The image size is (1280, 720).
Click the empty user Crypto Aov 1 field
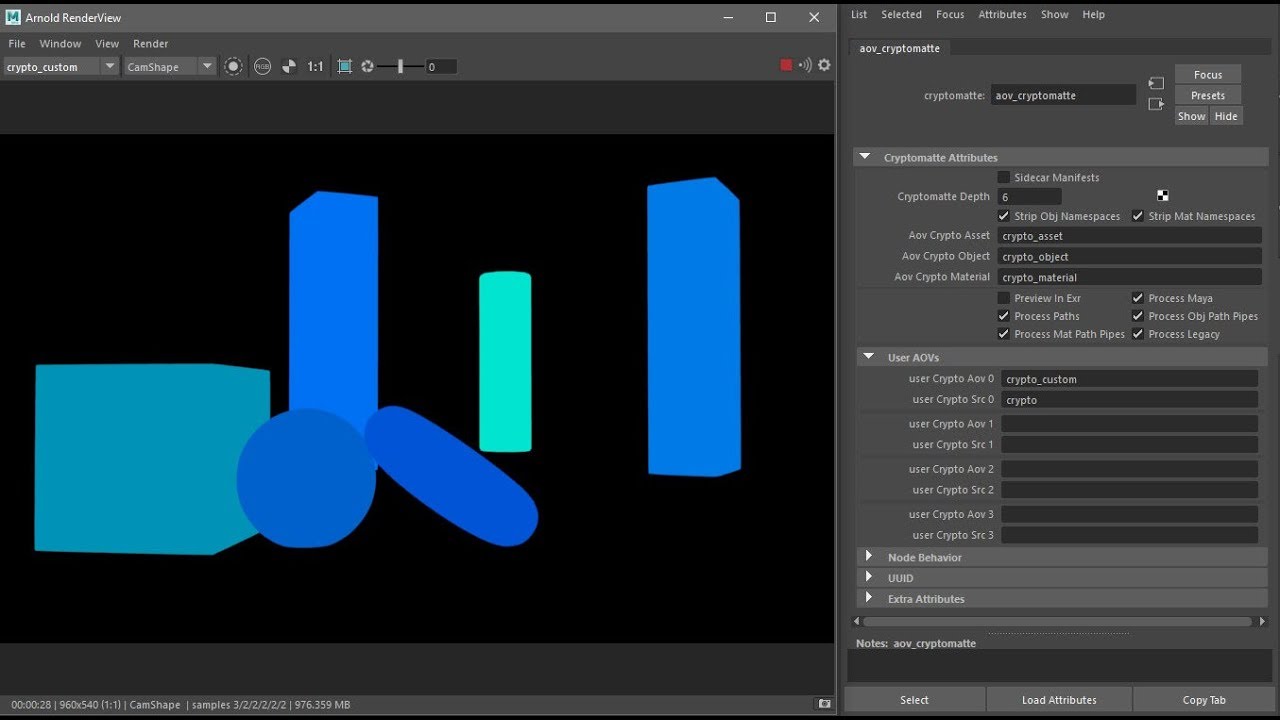coord(1129,424)
